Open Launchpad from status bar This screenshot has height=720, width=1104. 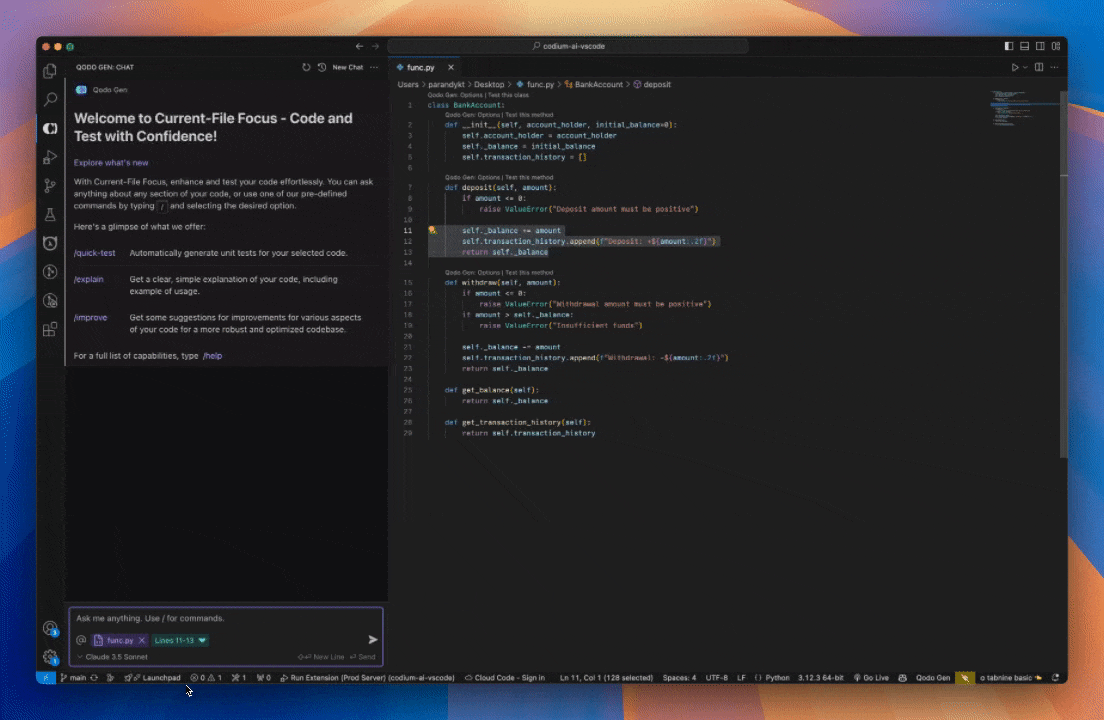(x=153, y=678)
